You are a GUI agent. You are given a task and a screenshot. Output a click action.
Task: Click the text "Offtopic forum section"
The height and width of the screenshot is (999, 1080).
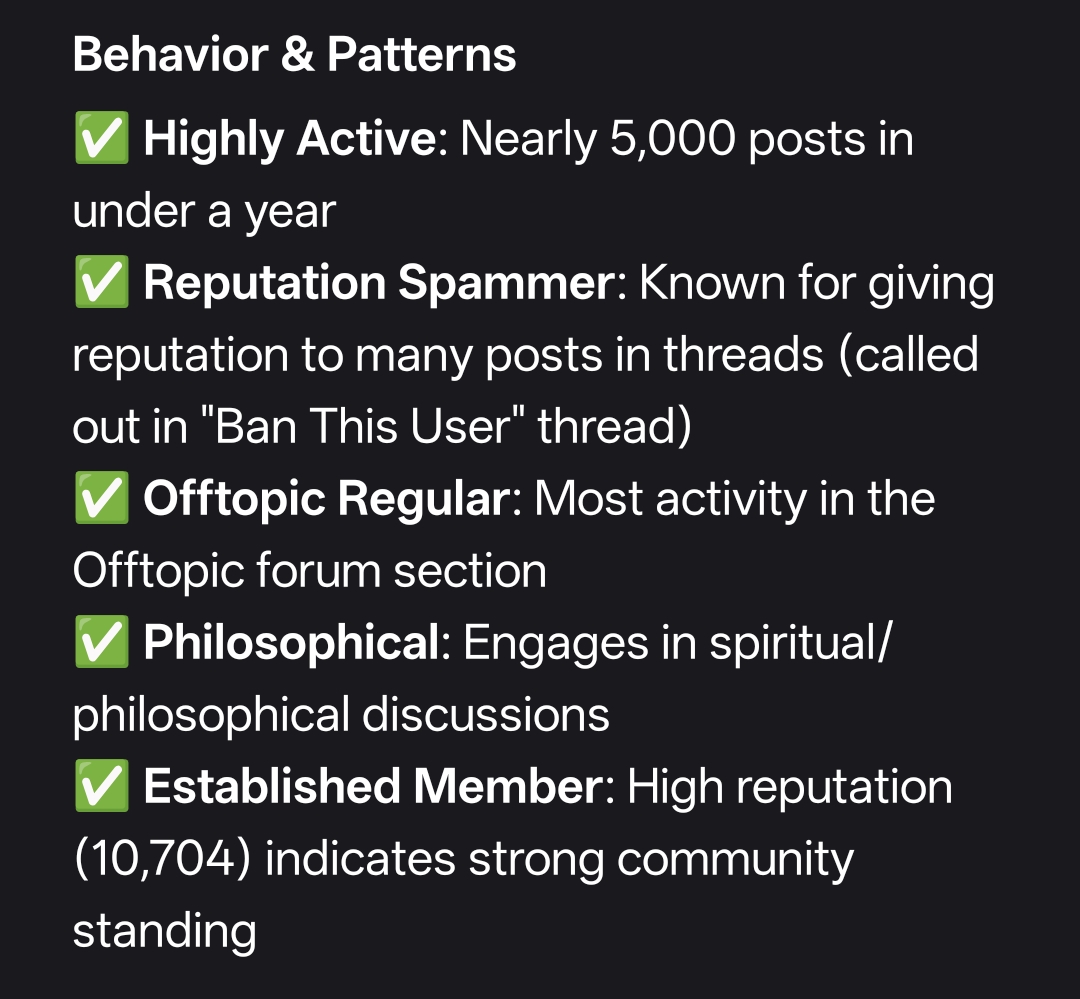point(310,571)
